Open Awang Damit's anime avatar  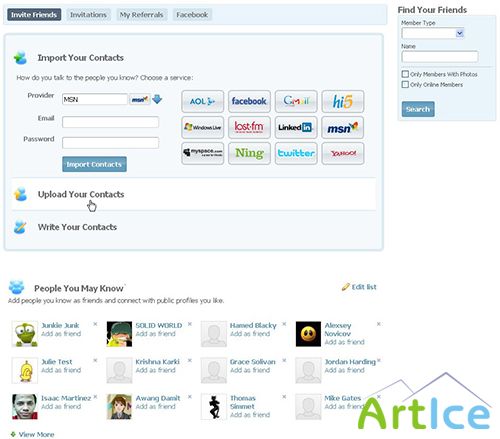[x=119, y=407]
